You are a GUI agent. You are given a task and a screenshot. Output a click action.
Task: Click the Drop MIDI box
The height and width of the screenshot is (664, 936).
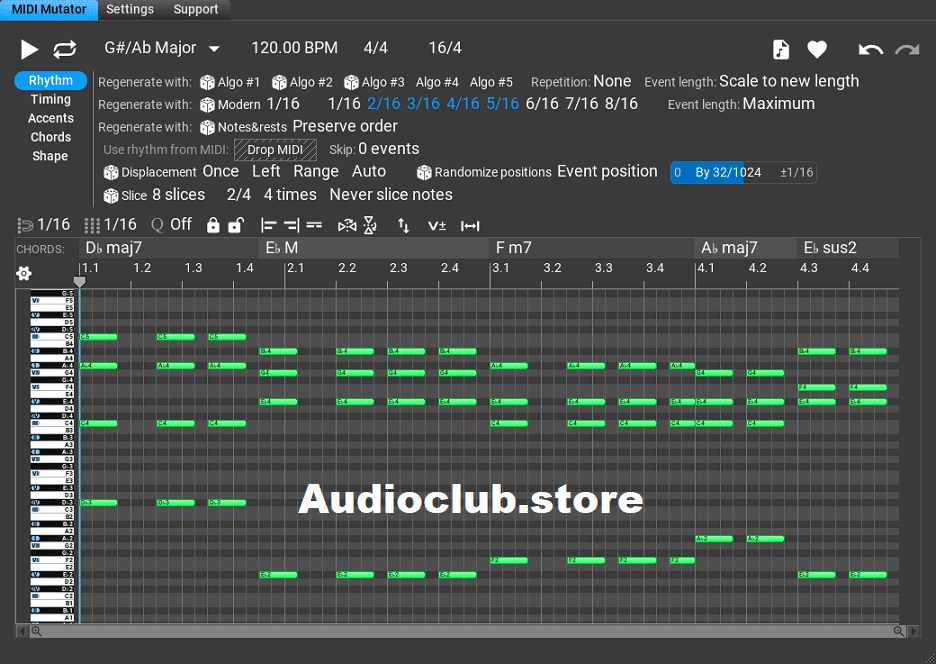pyautogui.click(x=275, y=150)
